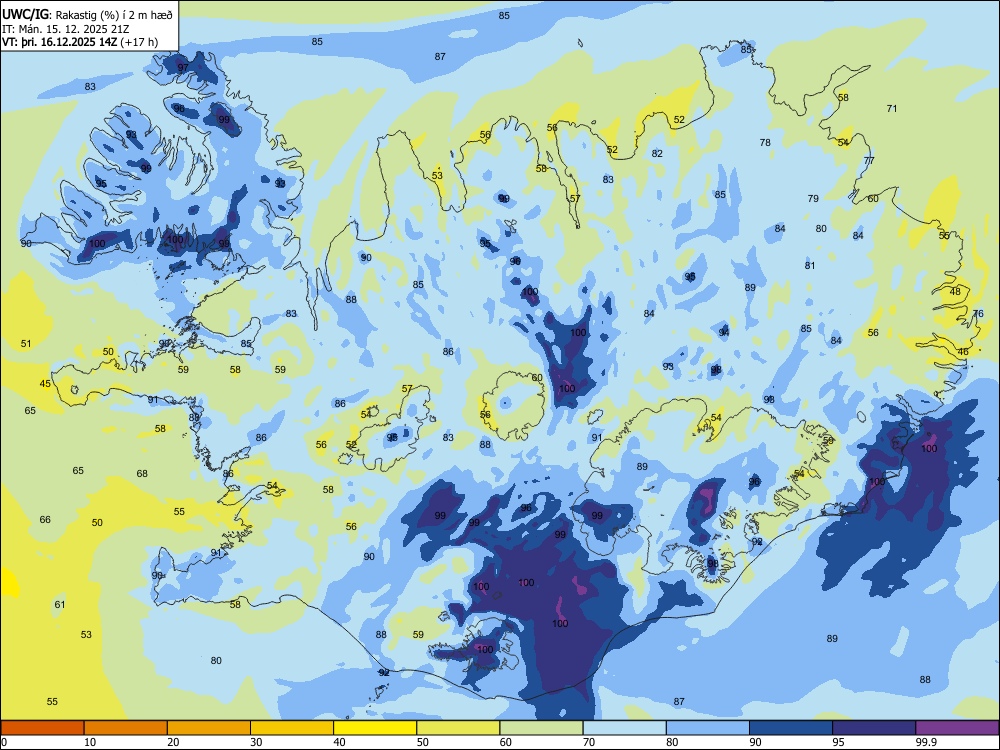Click the humidity value '66' on the map
The image size is (1000, 750).
tap(45, 519)
